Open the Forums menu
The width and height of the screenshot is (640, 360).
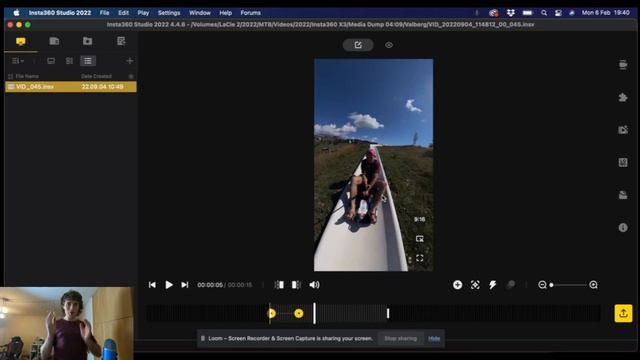(x=251, y=13)
